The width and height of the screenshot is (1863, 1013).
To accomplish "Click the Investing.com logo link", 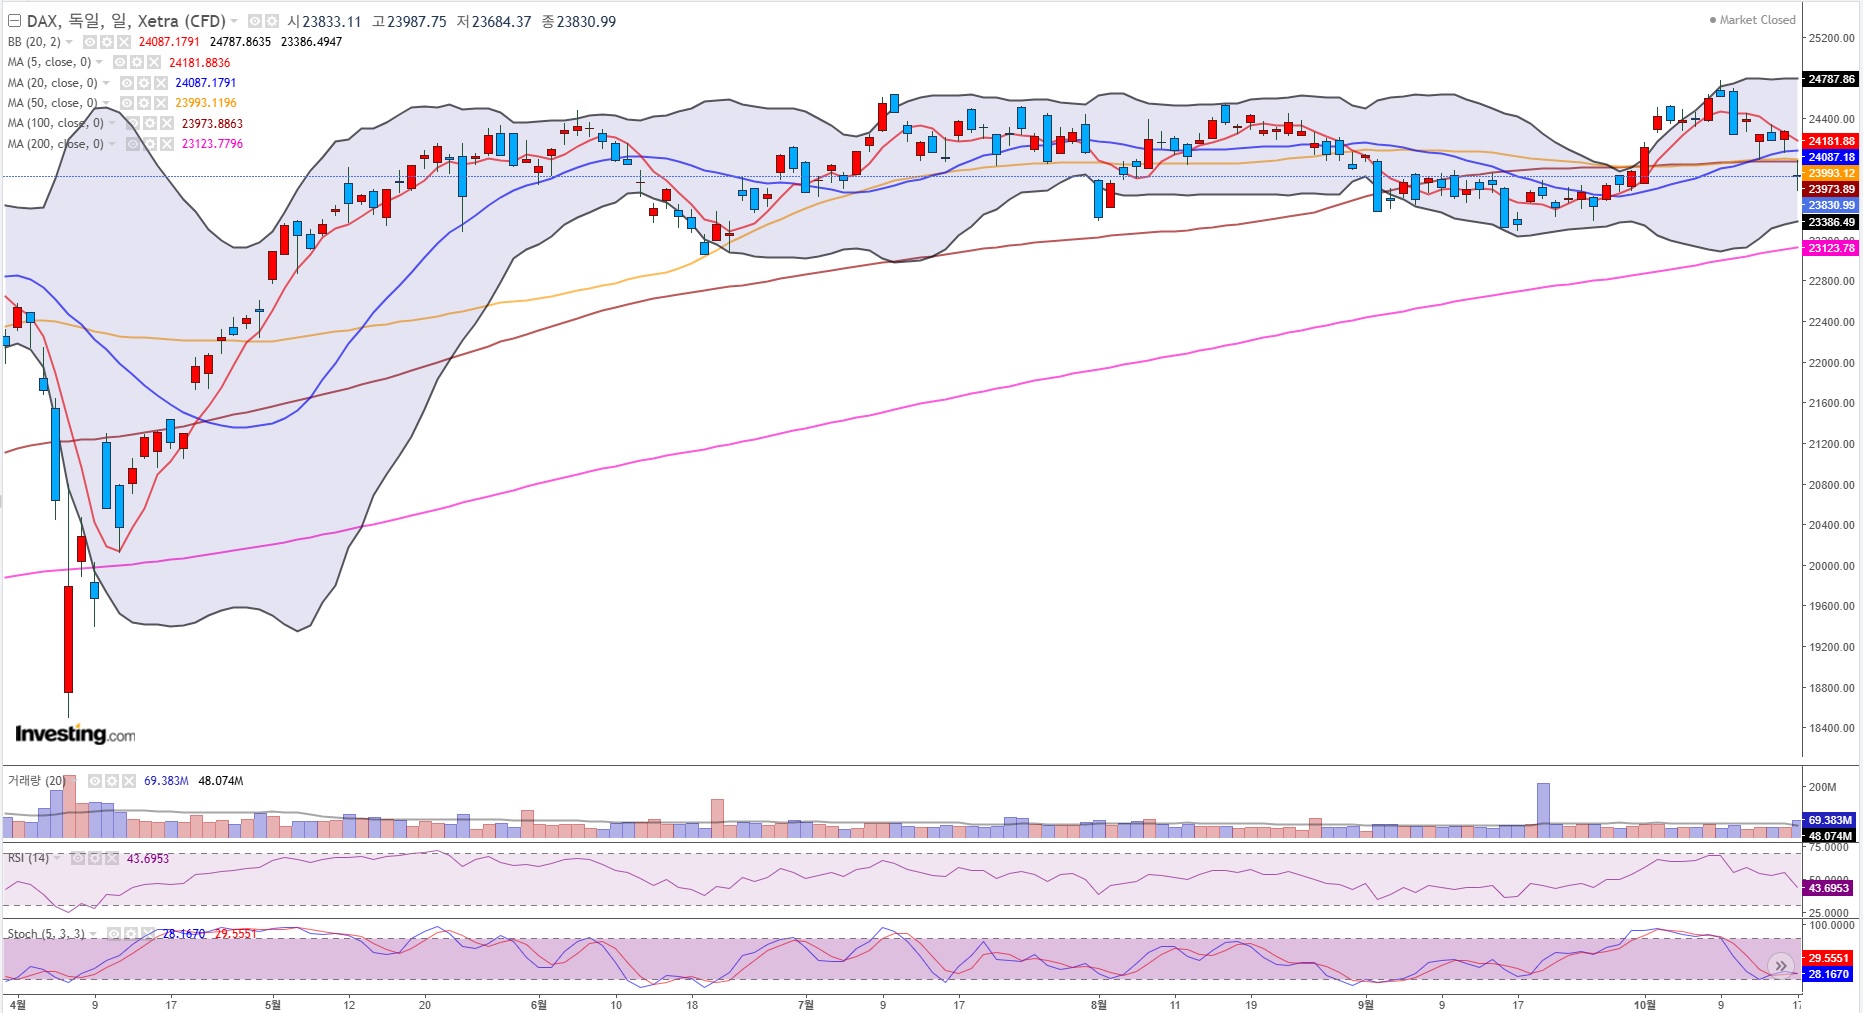I will coord(75,734).
